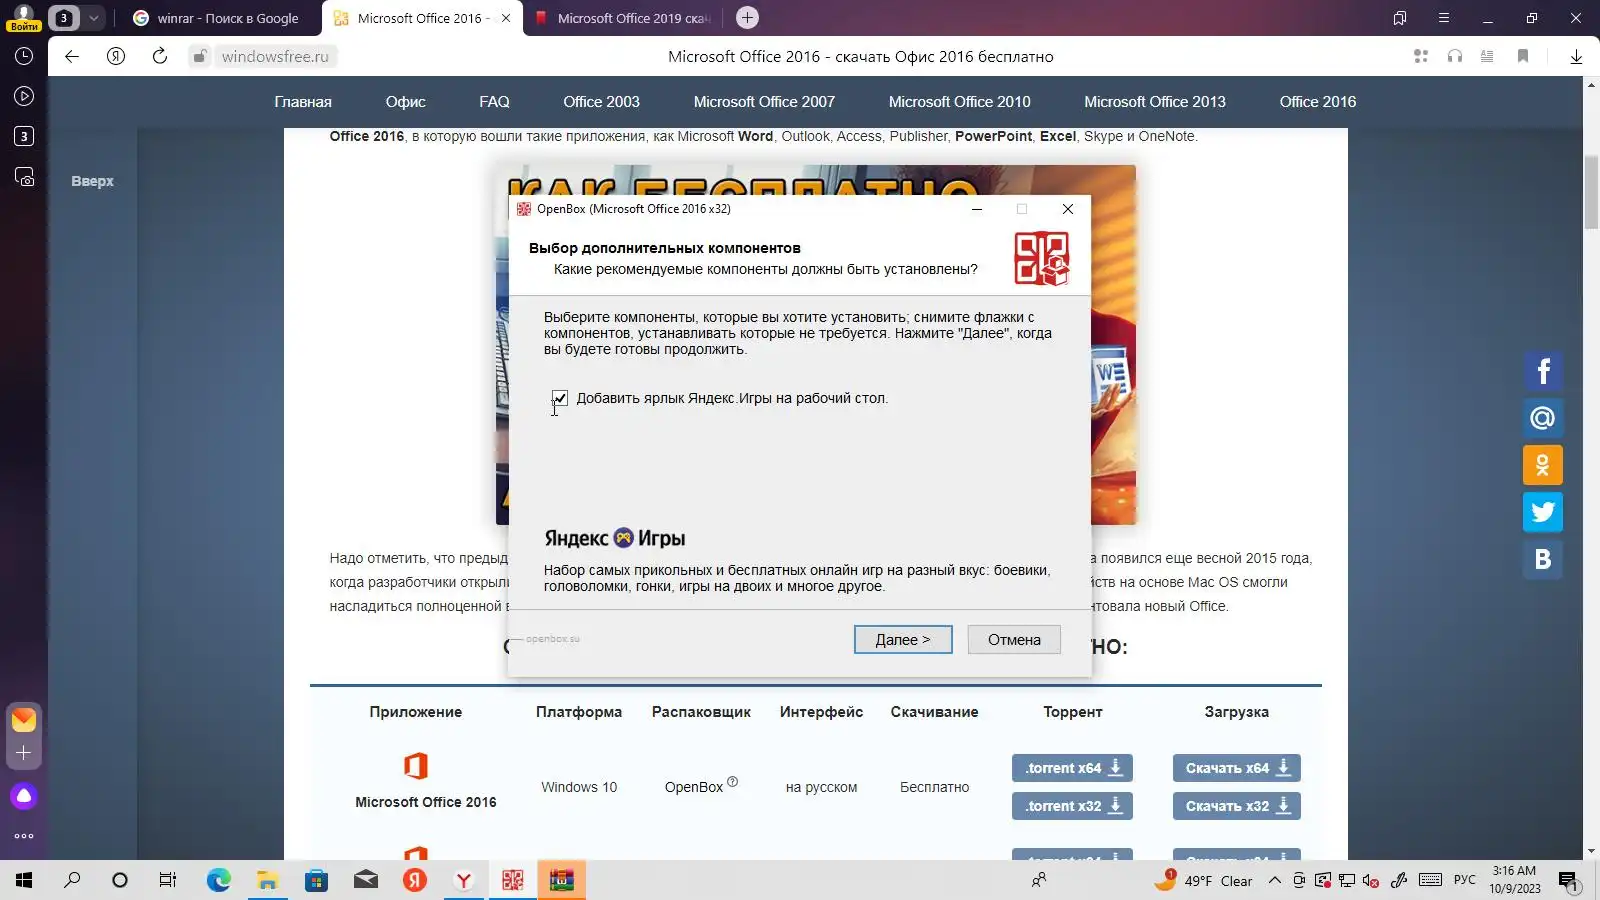Open the Главная menu item

click(303, 102)
